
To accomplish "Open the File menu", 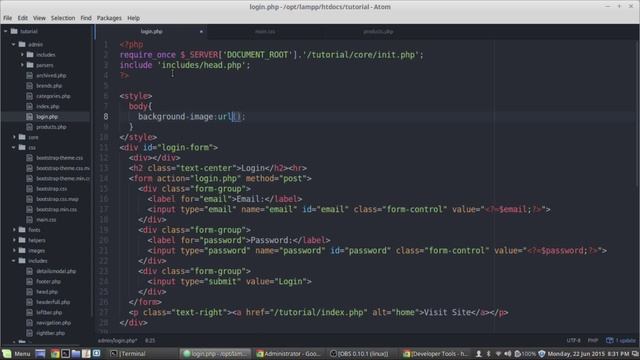I will tap(8, 18).
